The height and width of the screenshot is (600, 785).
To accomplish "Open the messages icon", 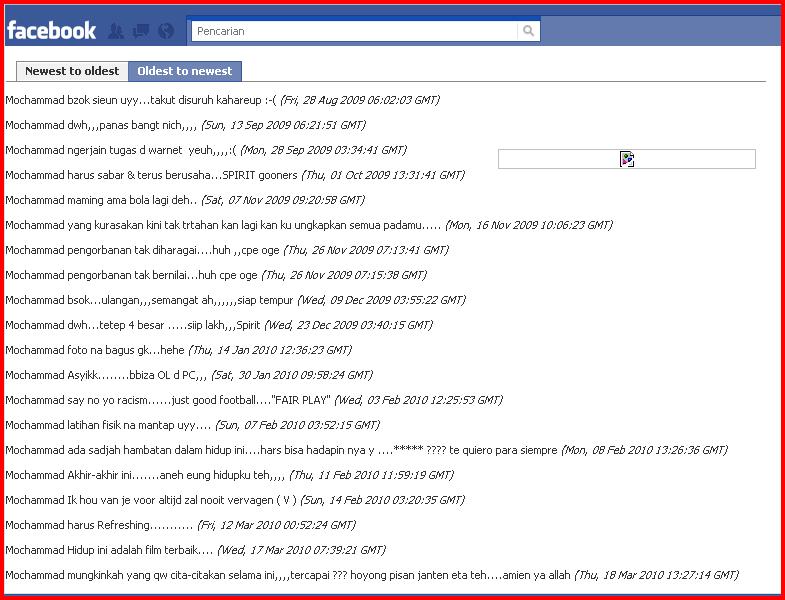I will (x=141, y=31).
